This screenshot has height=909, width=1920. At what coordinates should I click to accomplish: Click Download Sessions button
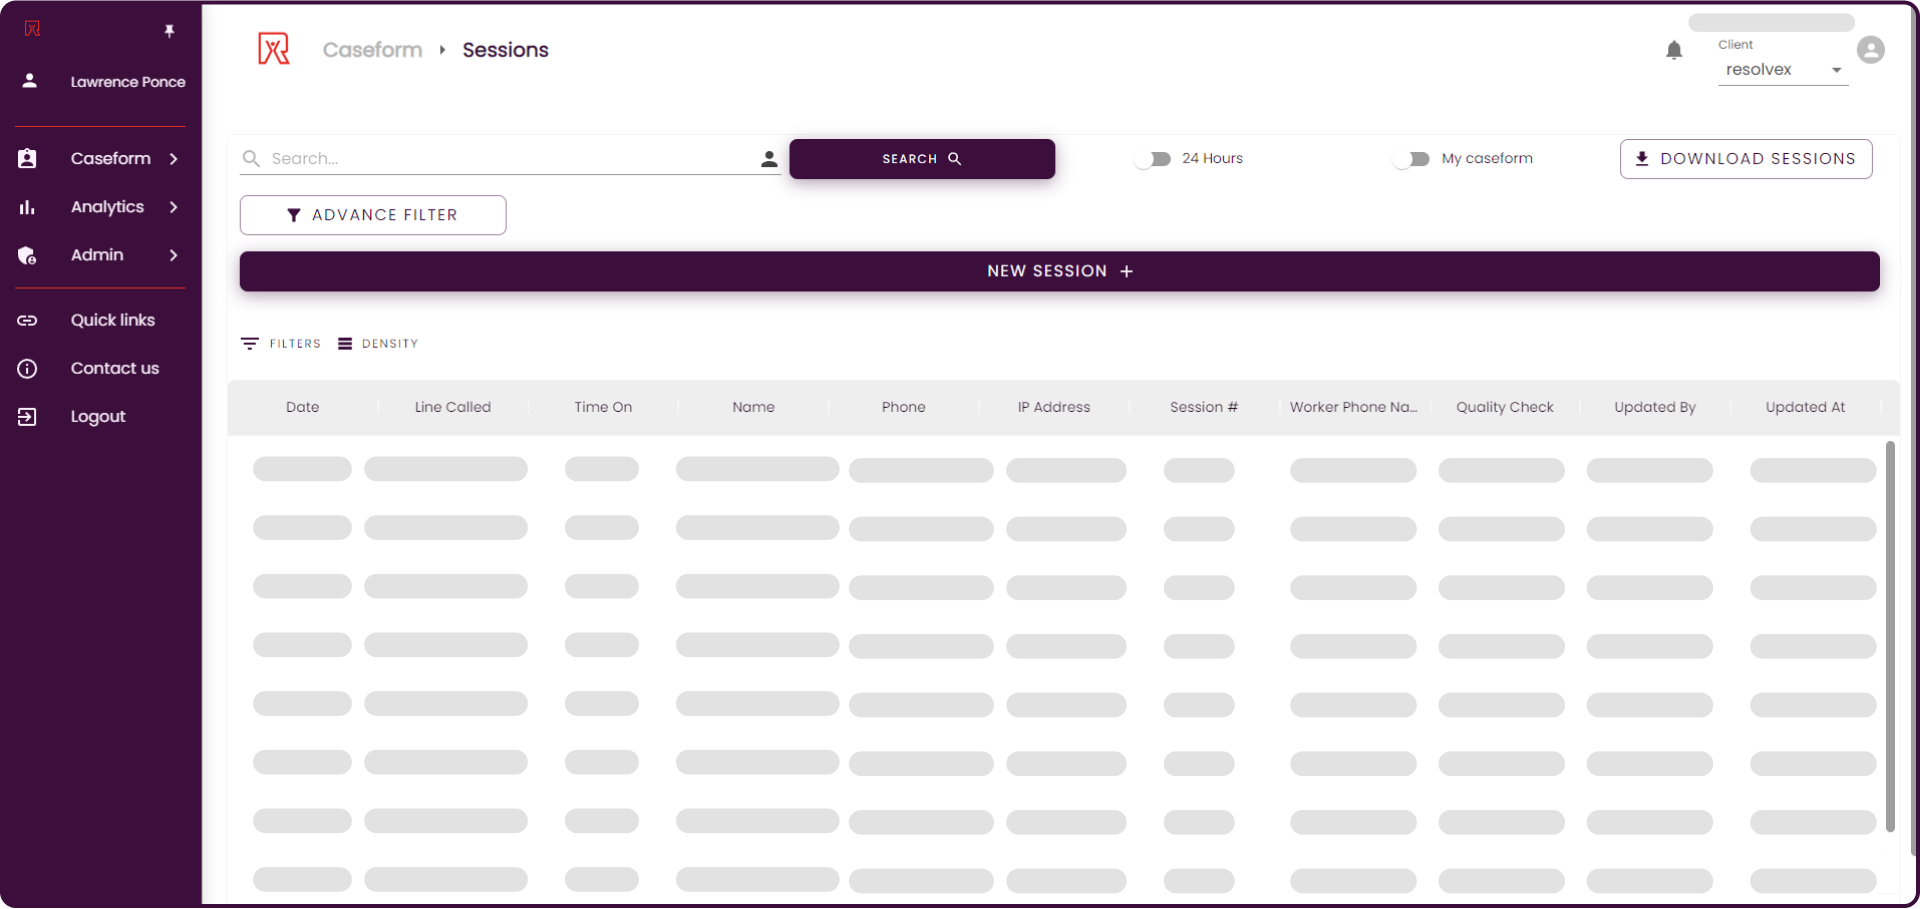point(1745,159)
